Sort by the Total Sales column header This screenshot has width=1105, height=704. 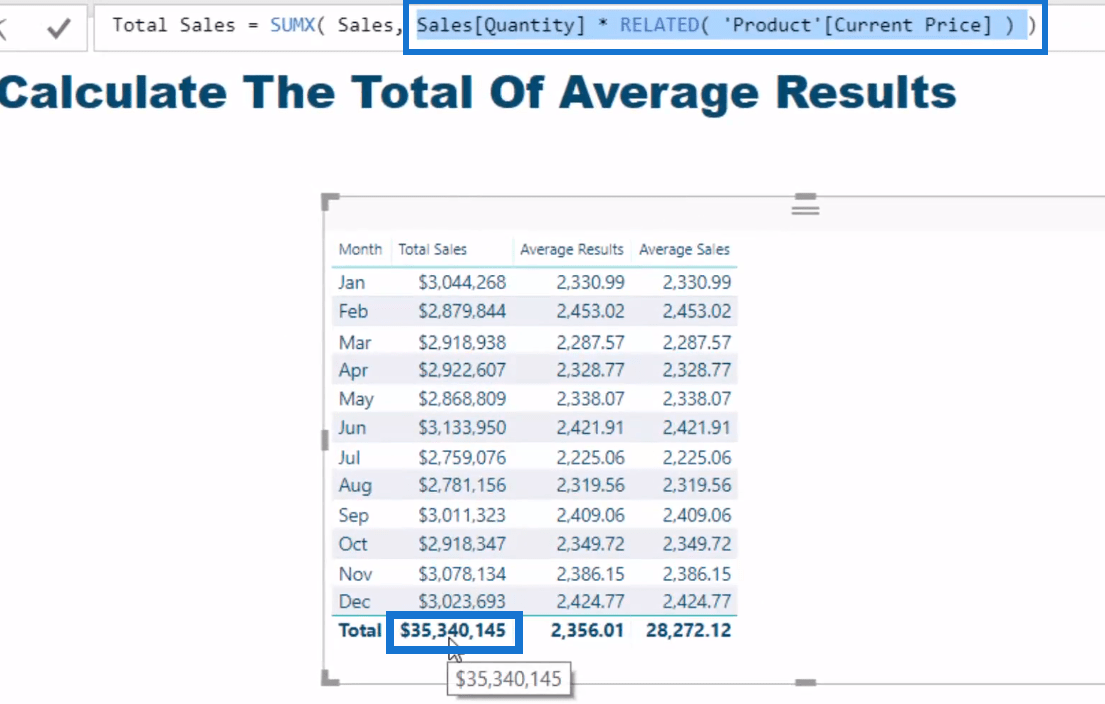coord(432,249)
